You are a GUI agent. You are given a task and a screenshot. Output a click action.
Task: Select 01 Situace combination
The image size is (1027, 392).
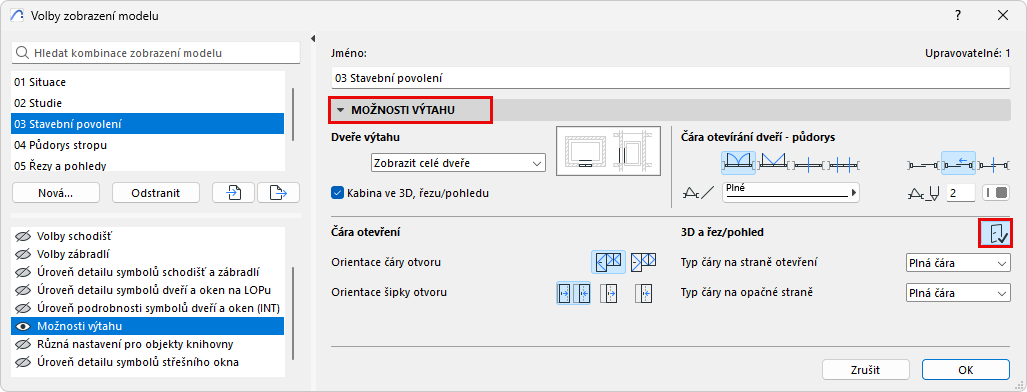coord(147,82)
